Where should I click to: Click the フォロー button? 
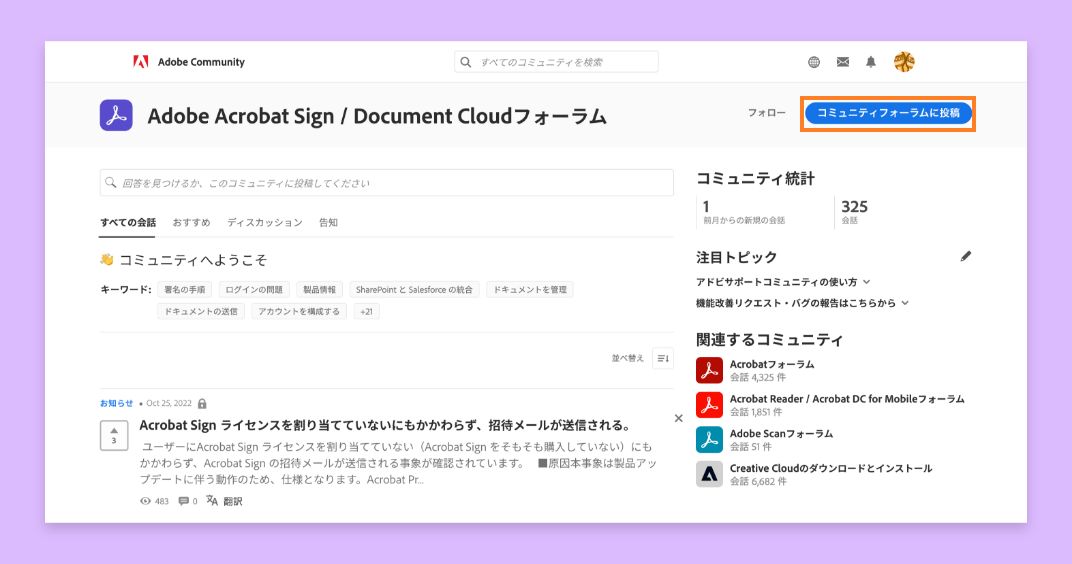point(766,113)
